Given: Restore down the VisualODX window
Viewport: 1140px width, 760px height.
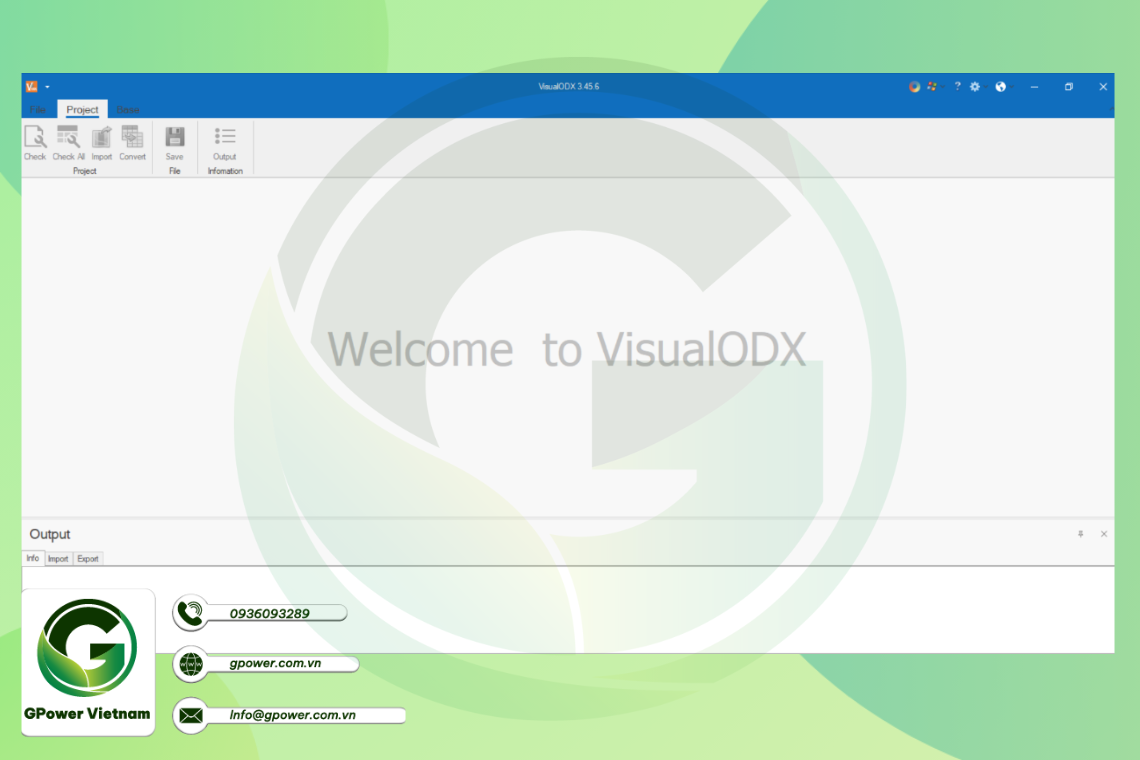Looking at the screenshot, I should [1069, 87].
